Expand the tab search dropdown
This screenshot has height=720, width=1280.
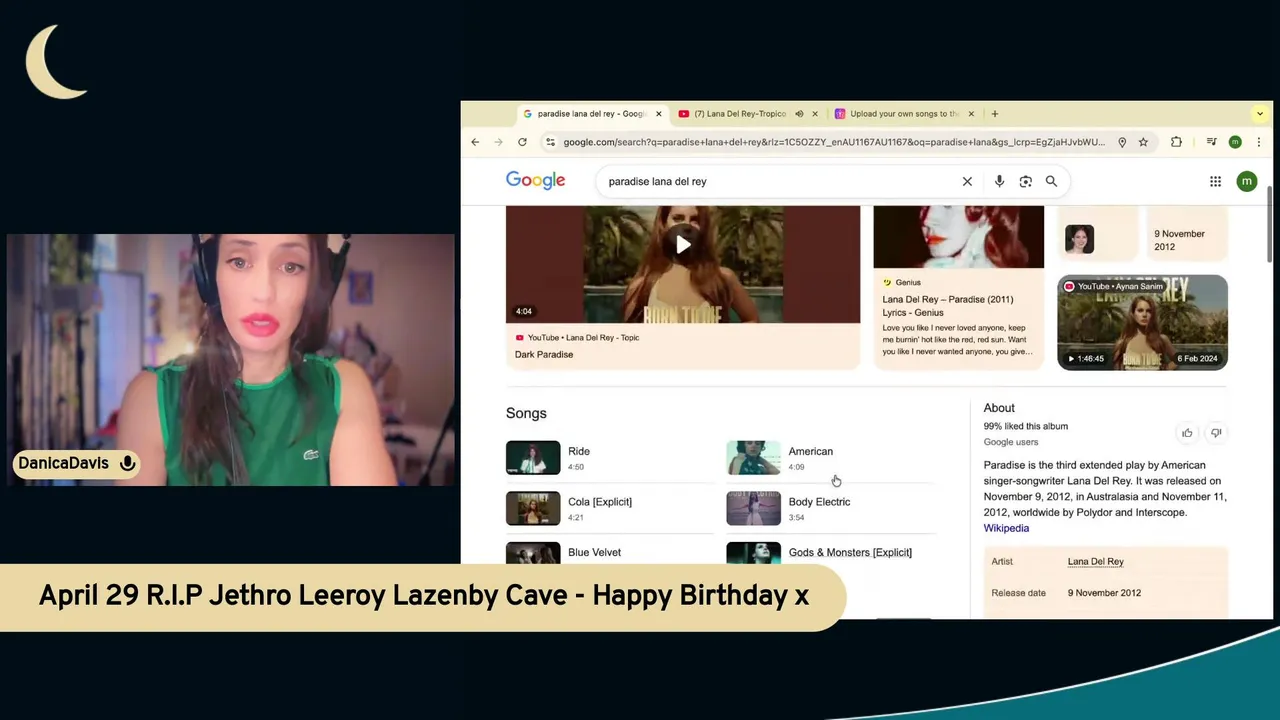tap(1261, 114)
